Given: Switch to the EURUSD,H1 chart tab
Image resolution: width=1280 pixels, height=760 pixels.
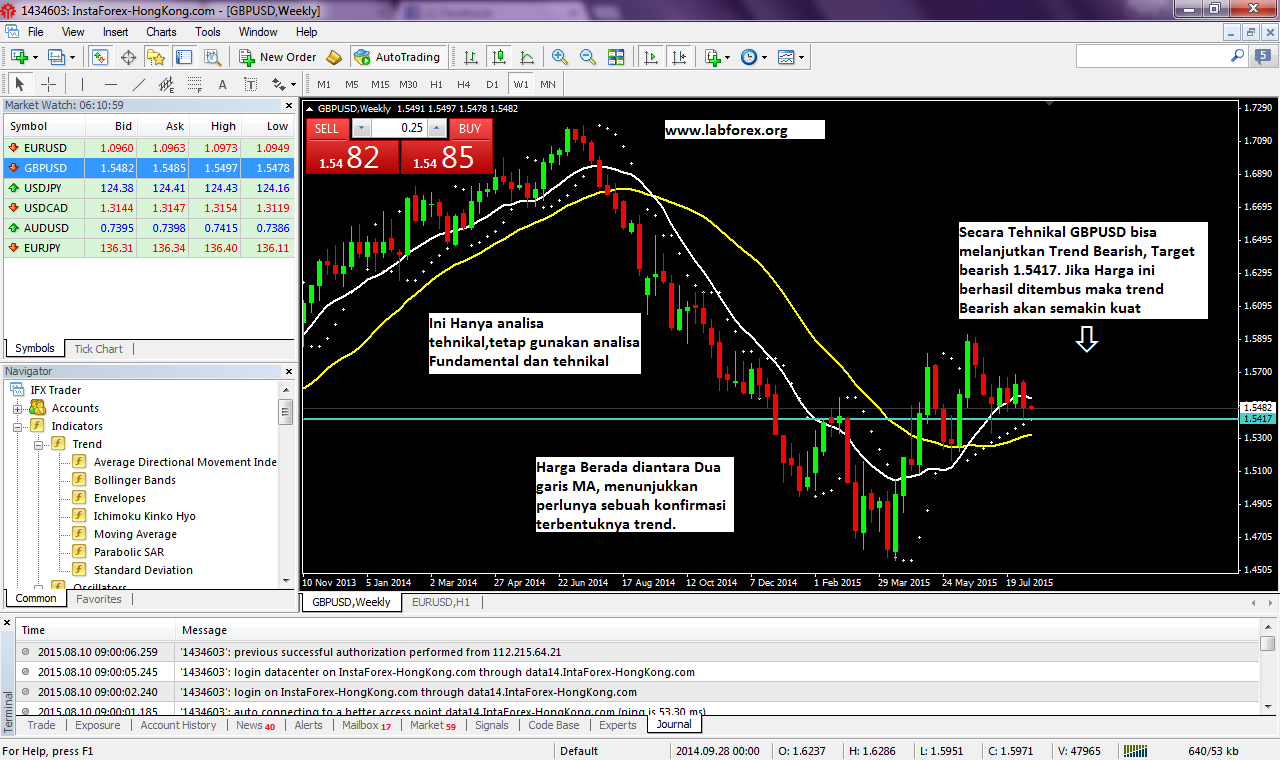Looking at the screenshot, I should coord(441,602).
